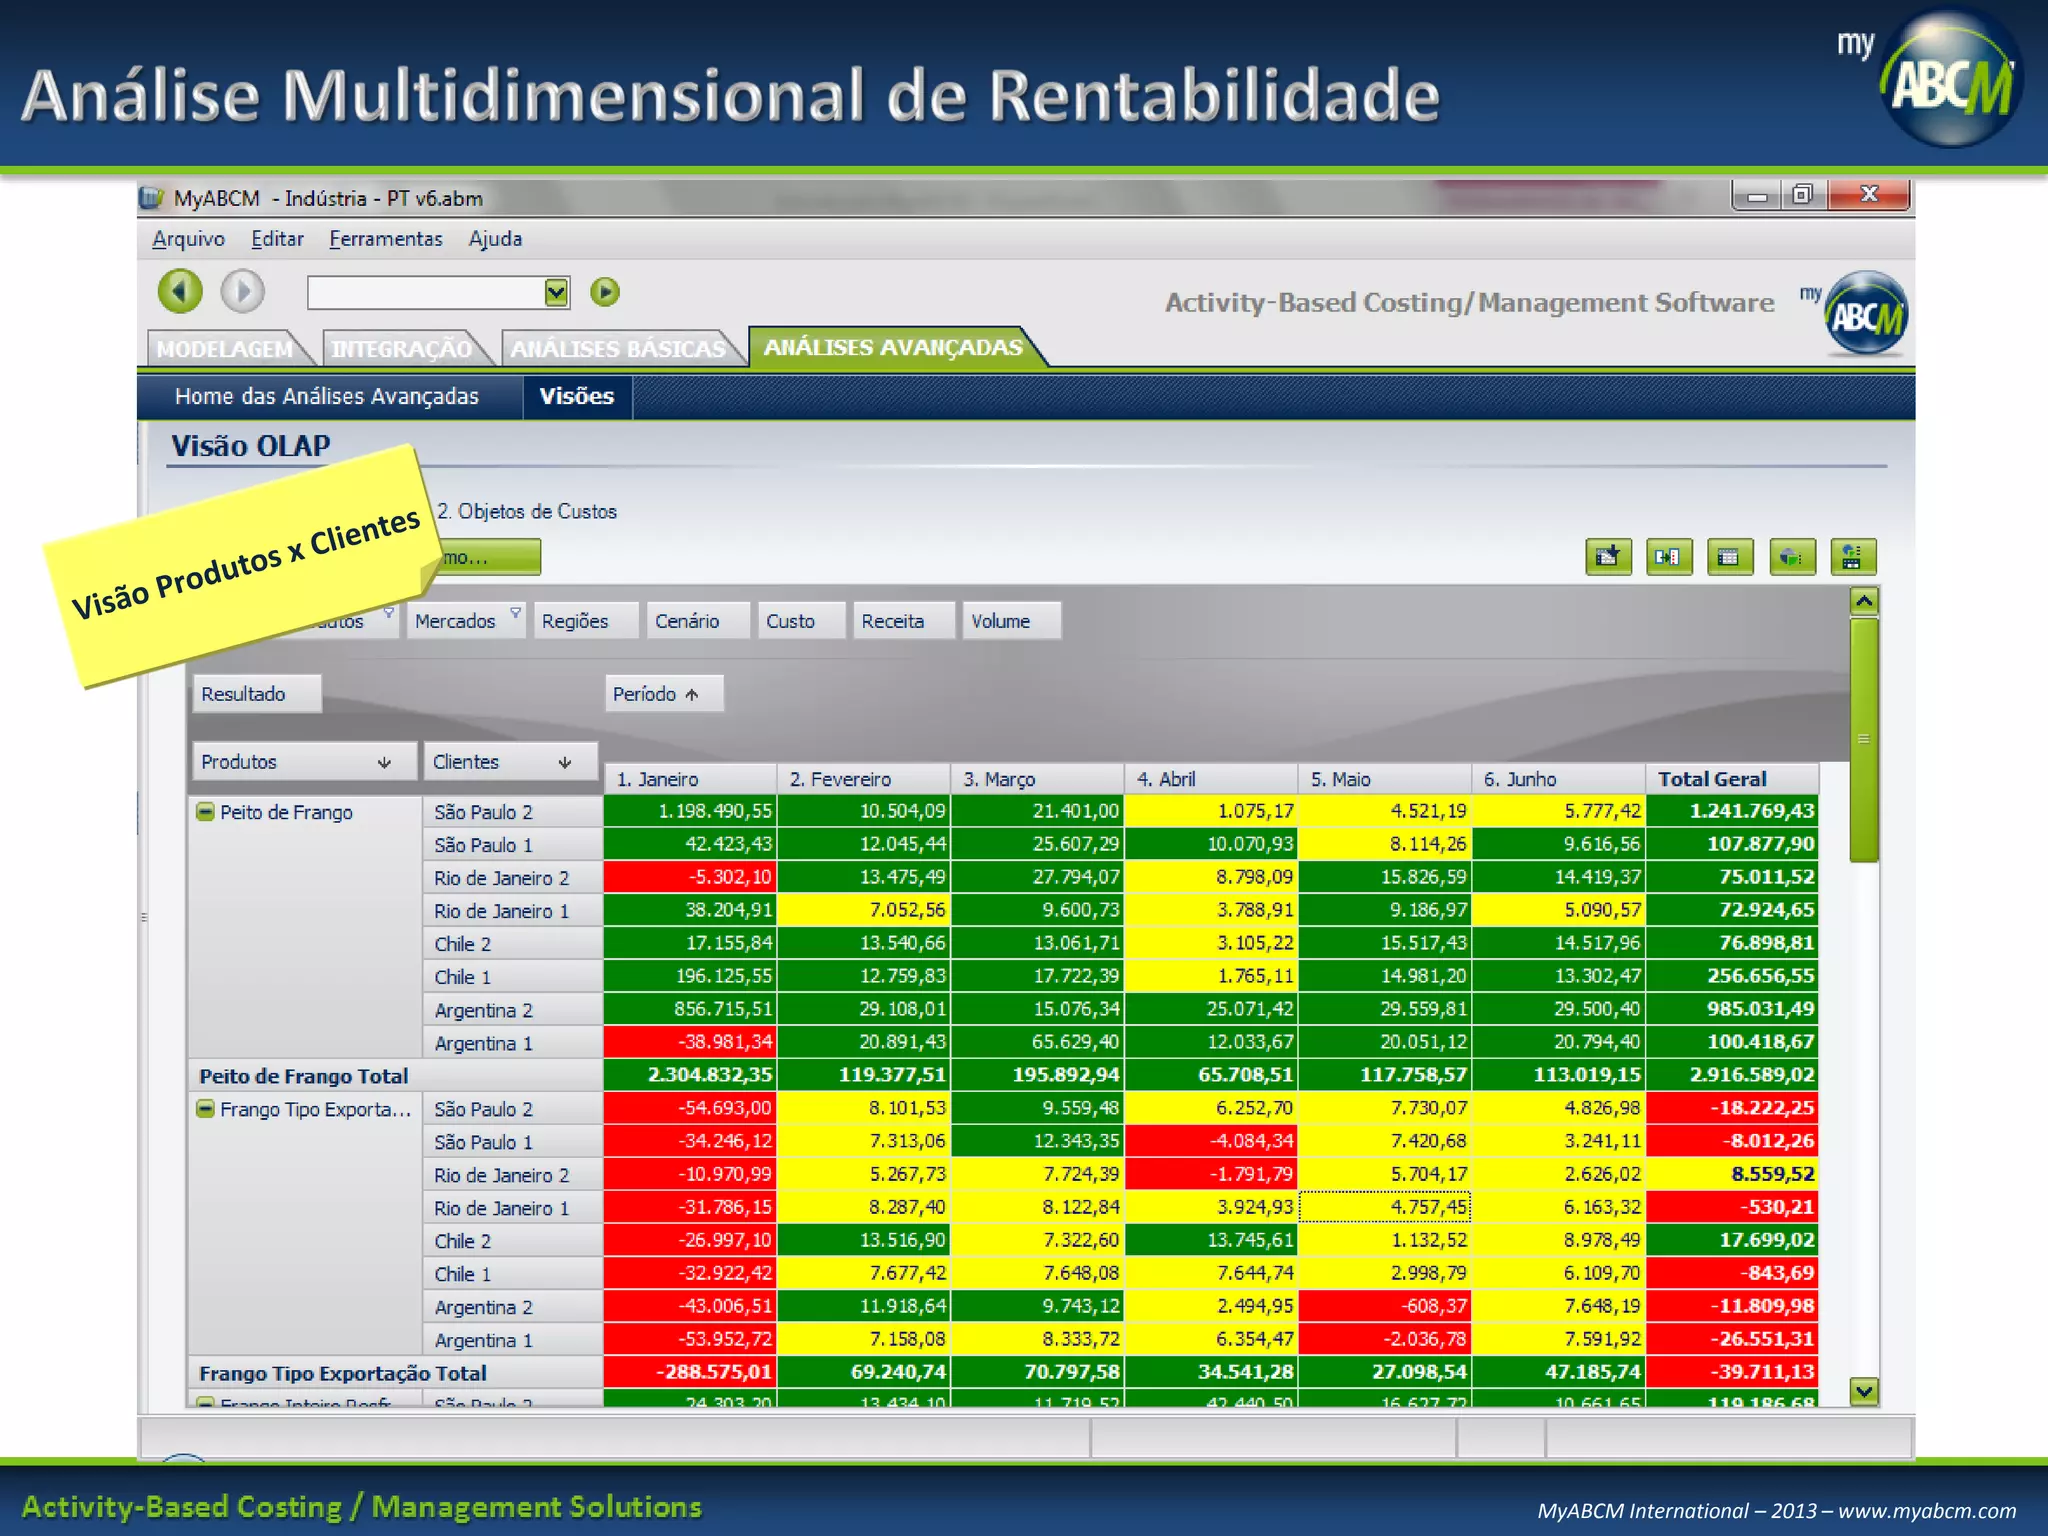The width and height of the screenshot is (2048, 1536).
Task: Click the chart-and-table combined toolbar icon
Action: [1852, 557]
